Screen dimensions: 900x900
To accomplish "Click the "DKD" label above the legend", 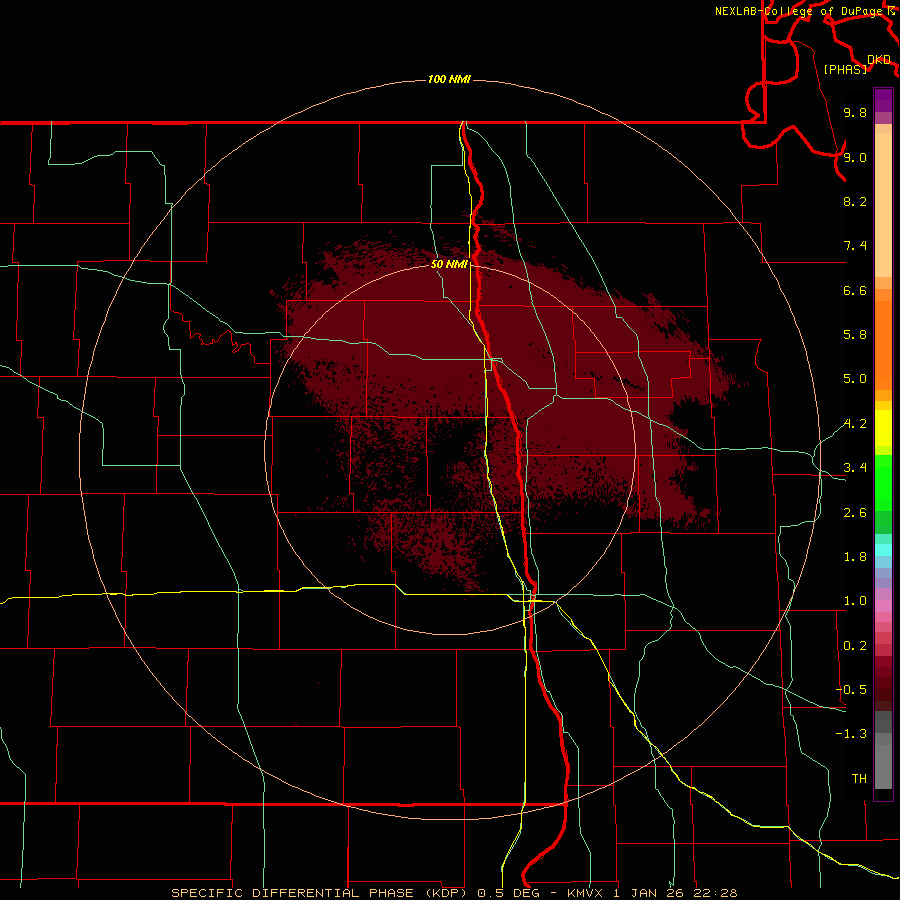I will point(879,60).
